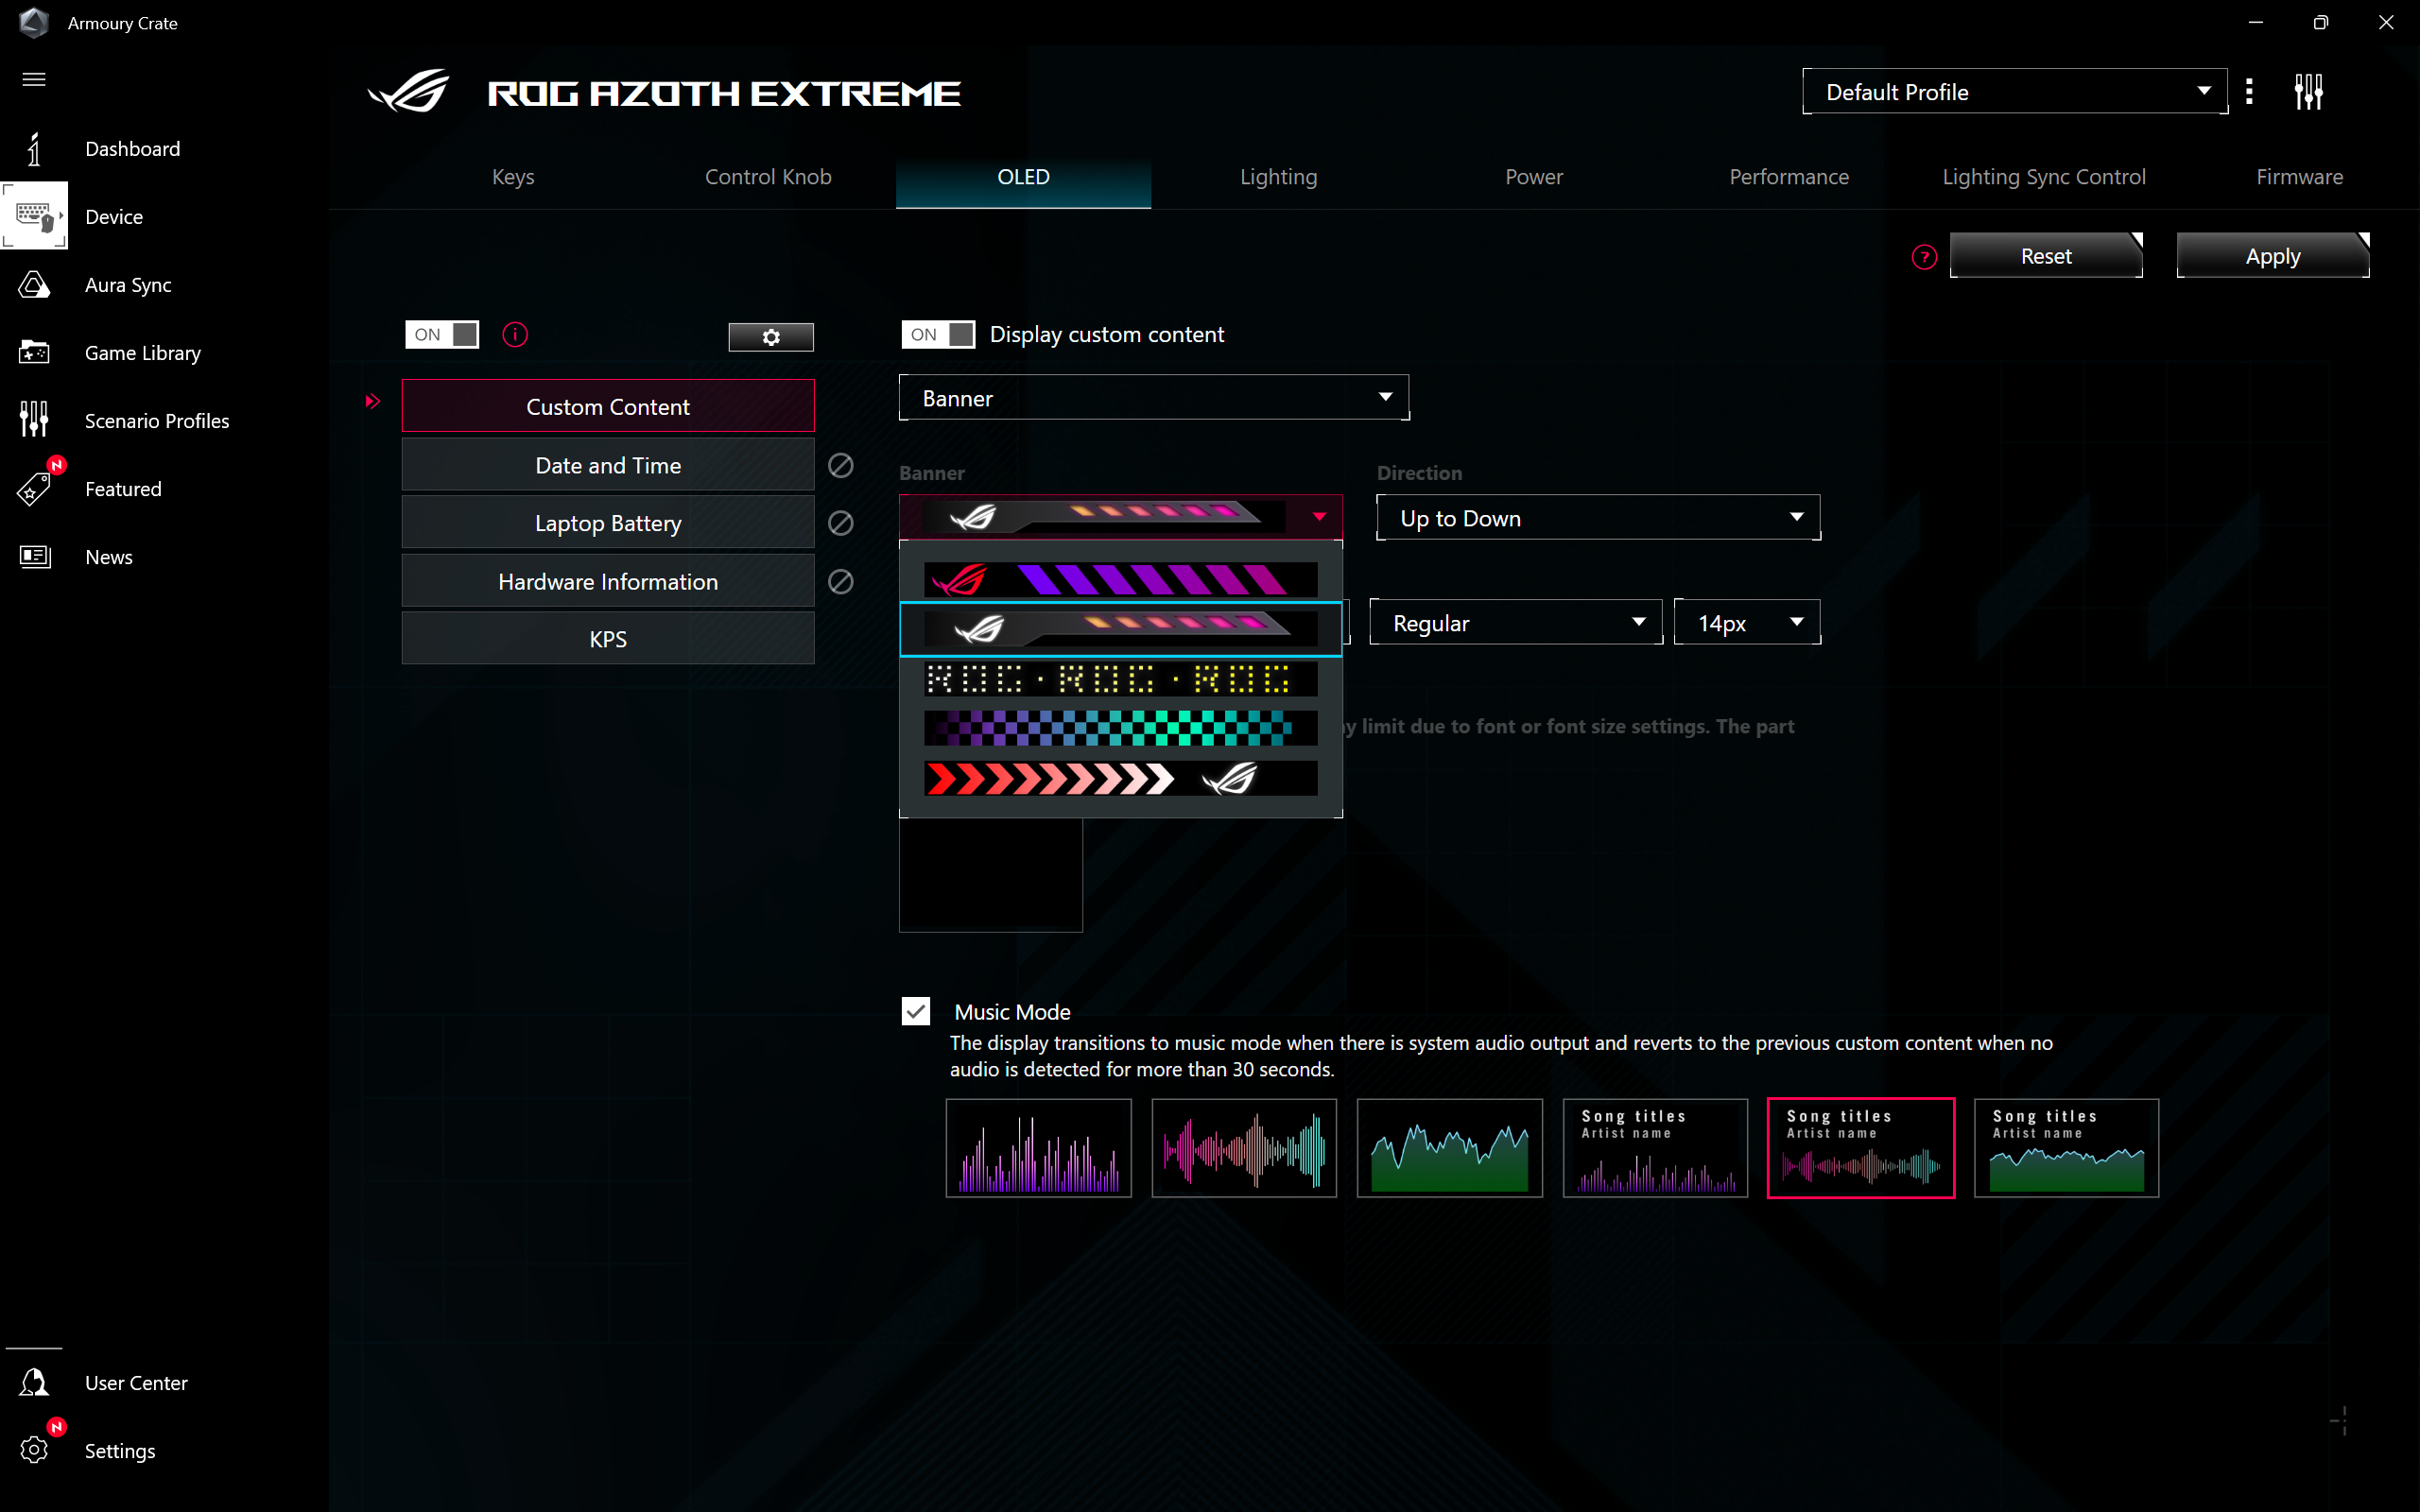Click the Apply button
Screen dimensions: 2420x1512
coord(2272,257)
